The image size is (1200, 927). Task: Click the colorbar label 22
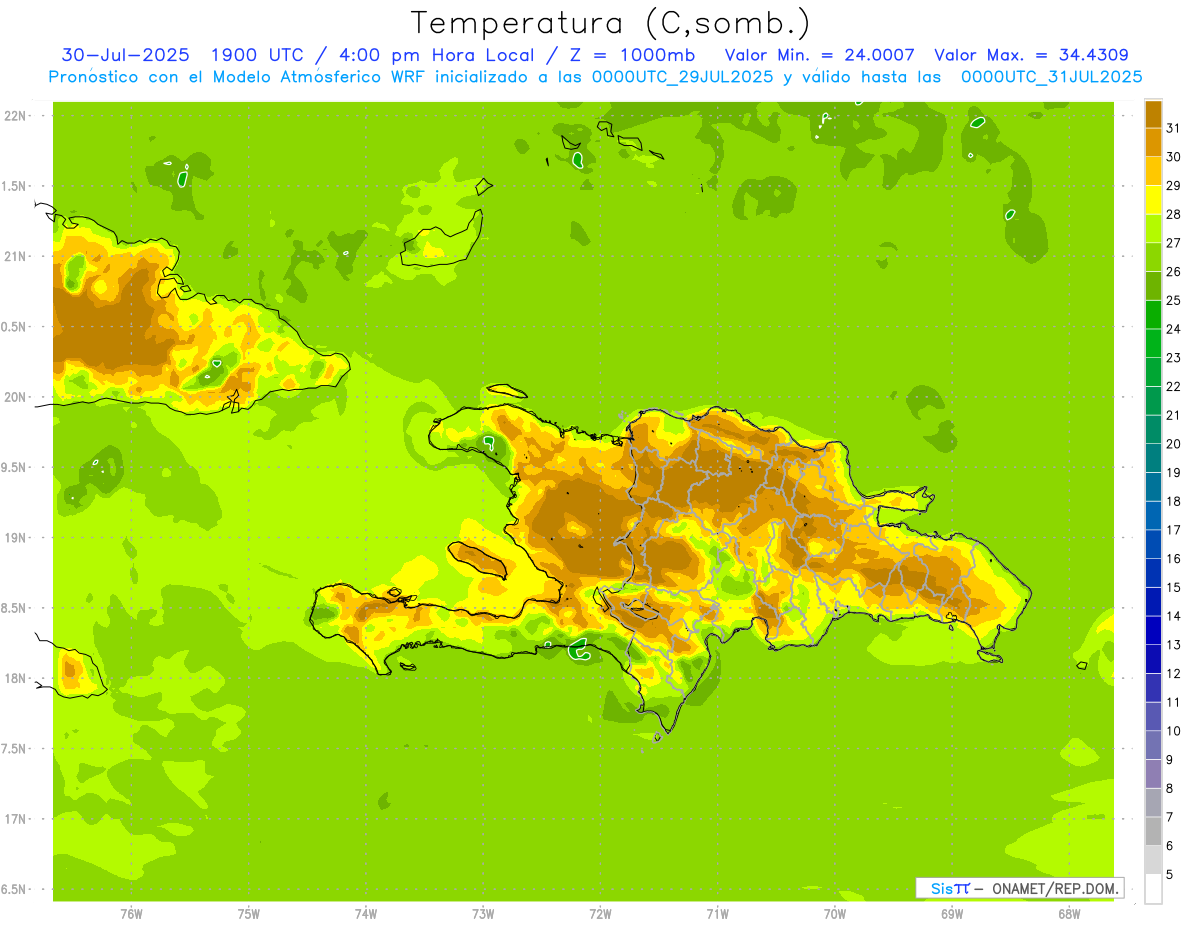tap(1174, 386)
